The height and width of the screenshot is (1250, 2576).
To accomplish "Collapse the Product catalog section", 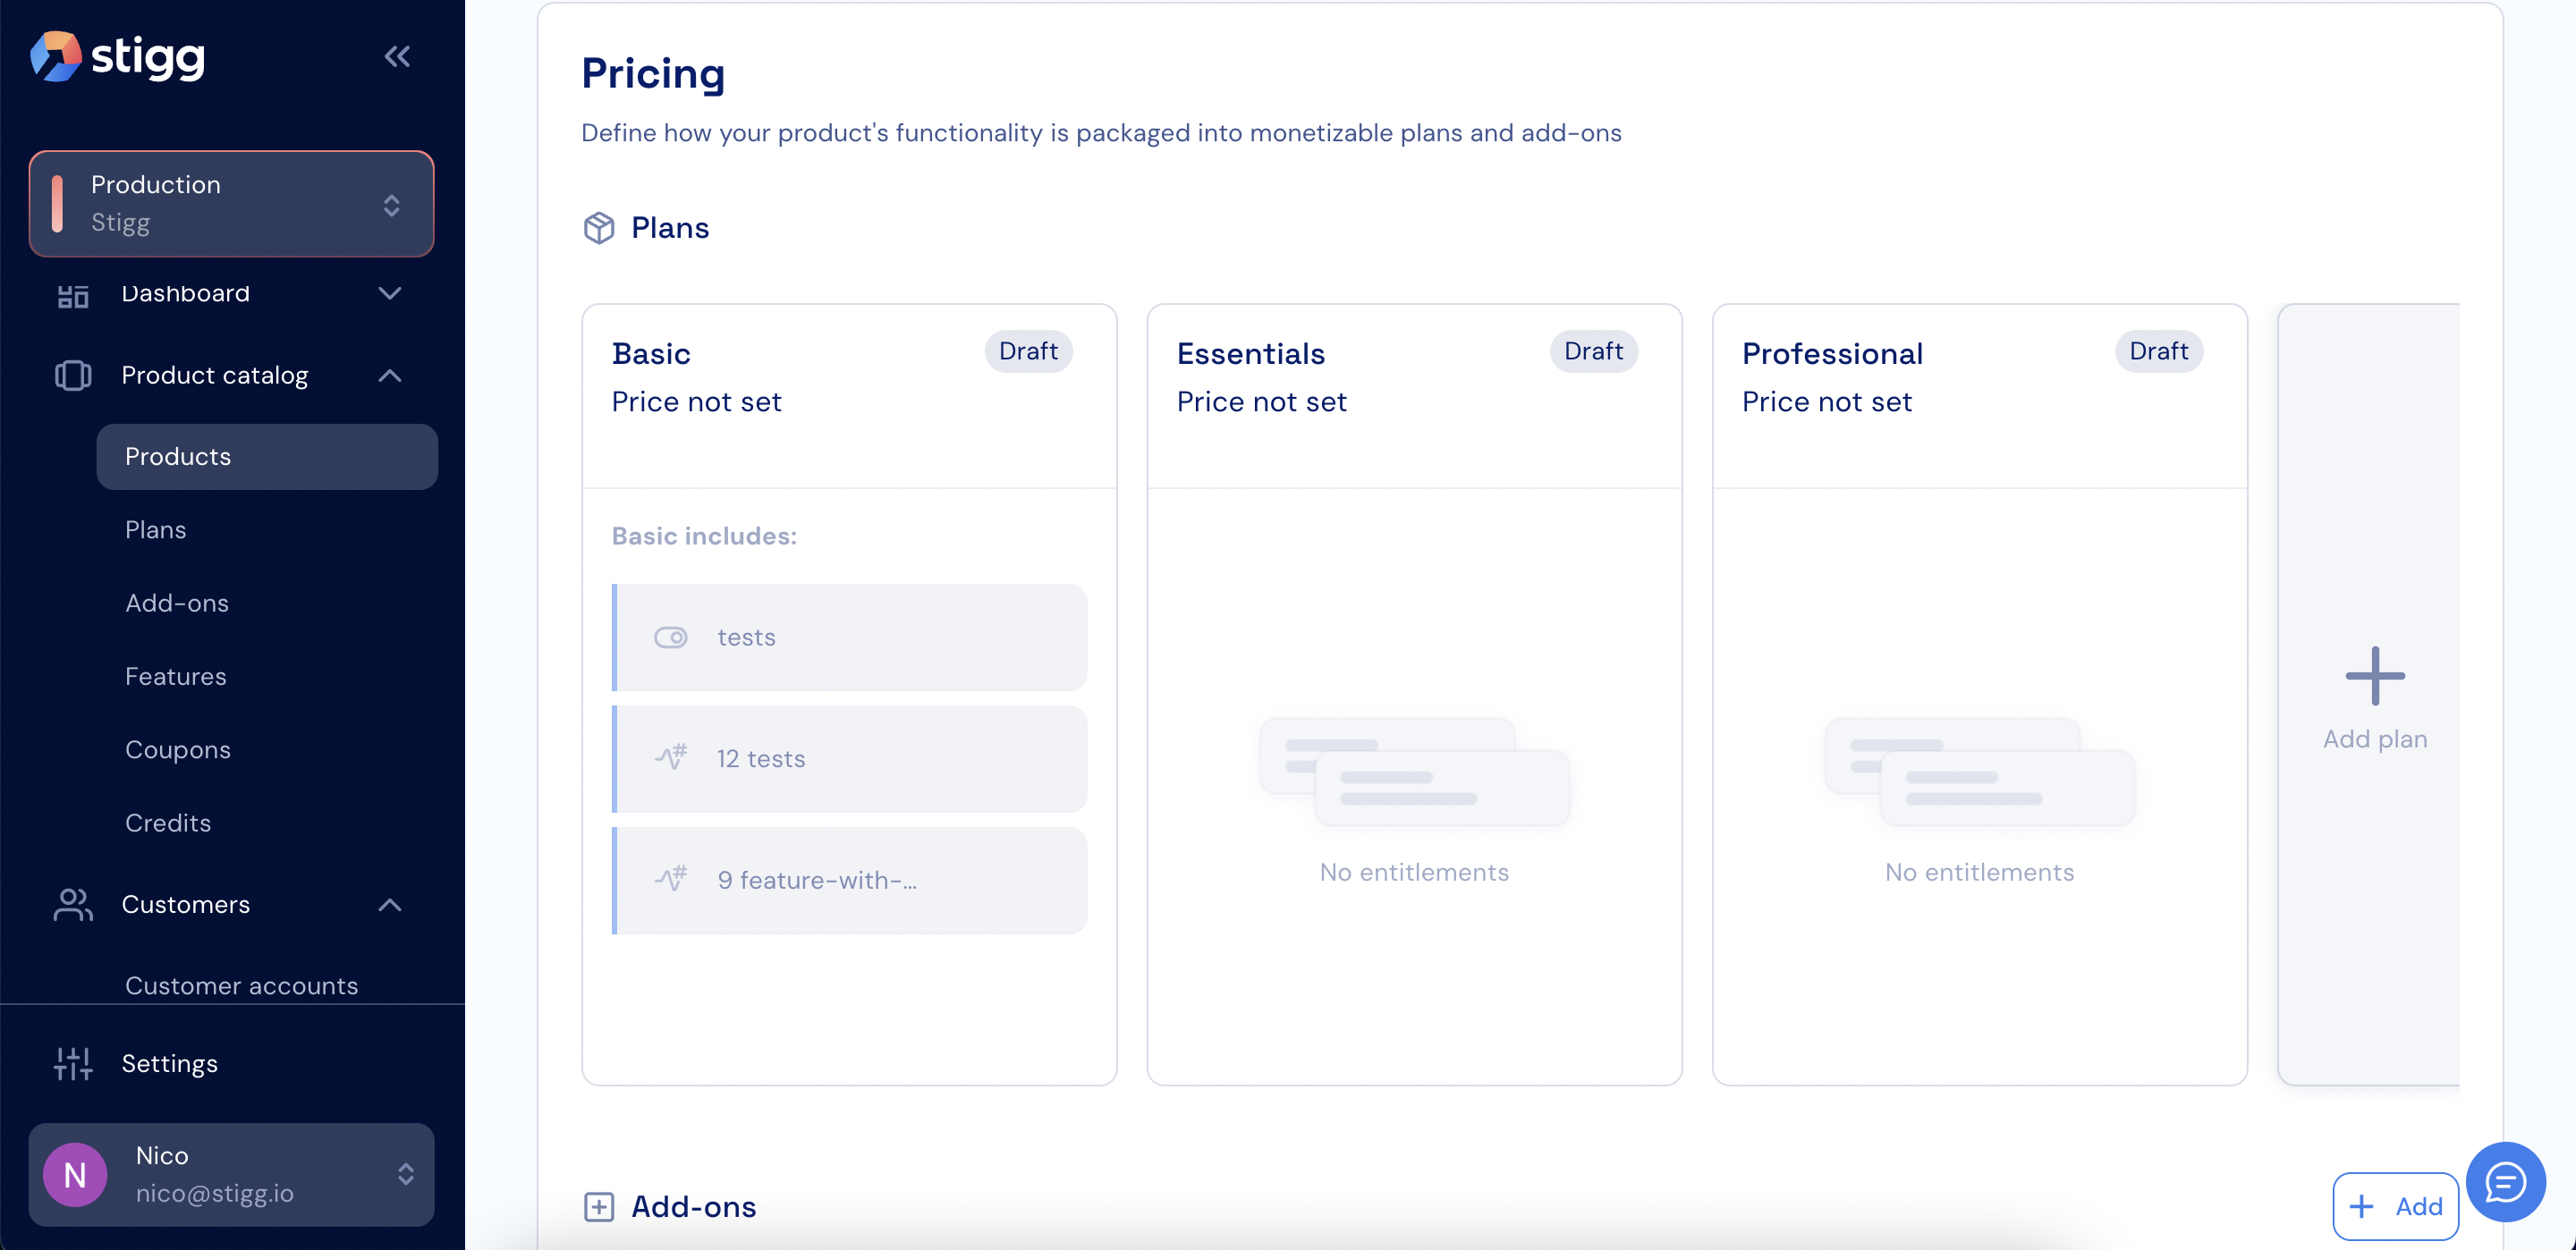I will pos(390,375).
